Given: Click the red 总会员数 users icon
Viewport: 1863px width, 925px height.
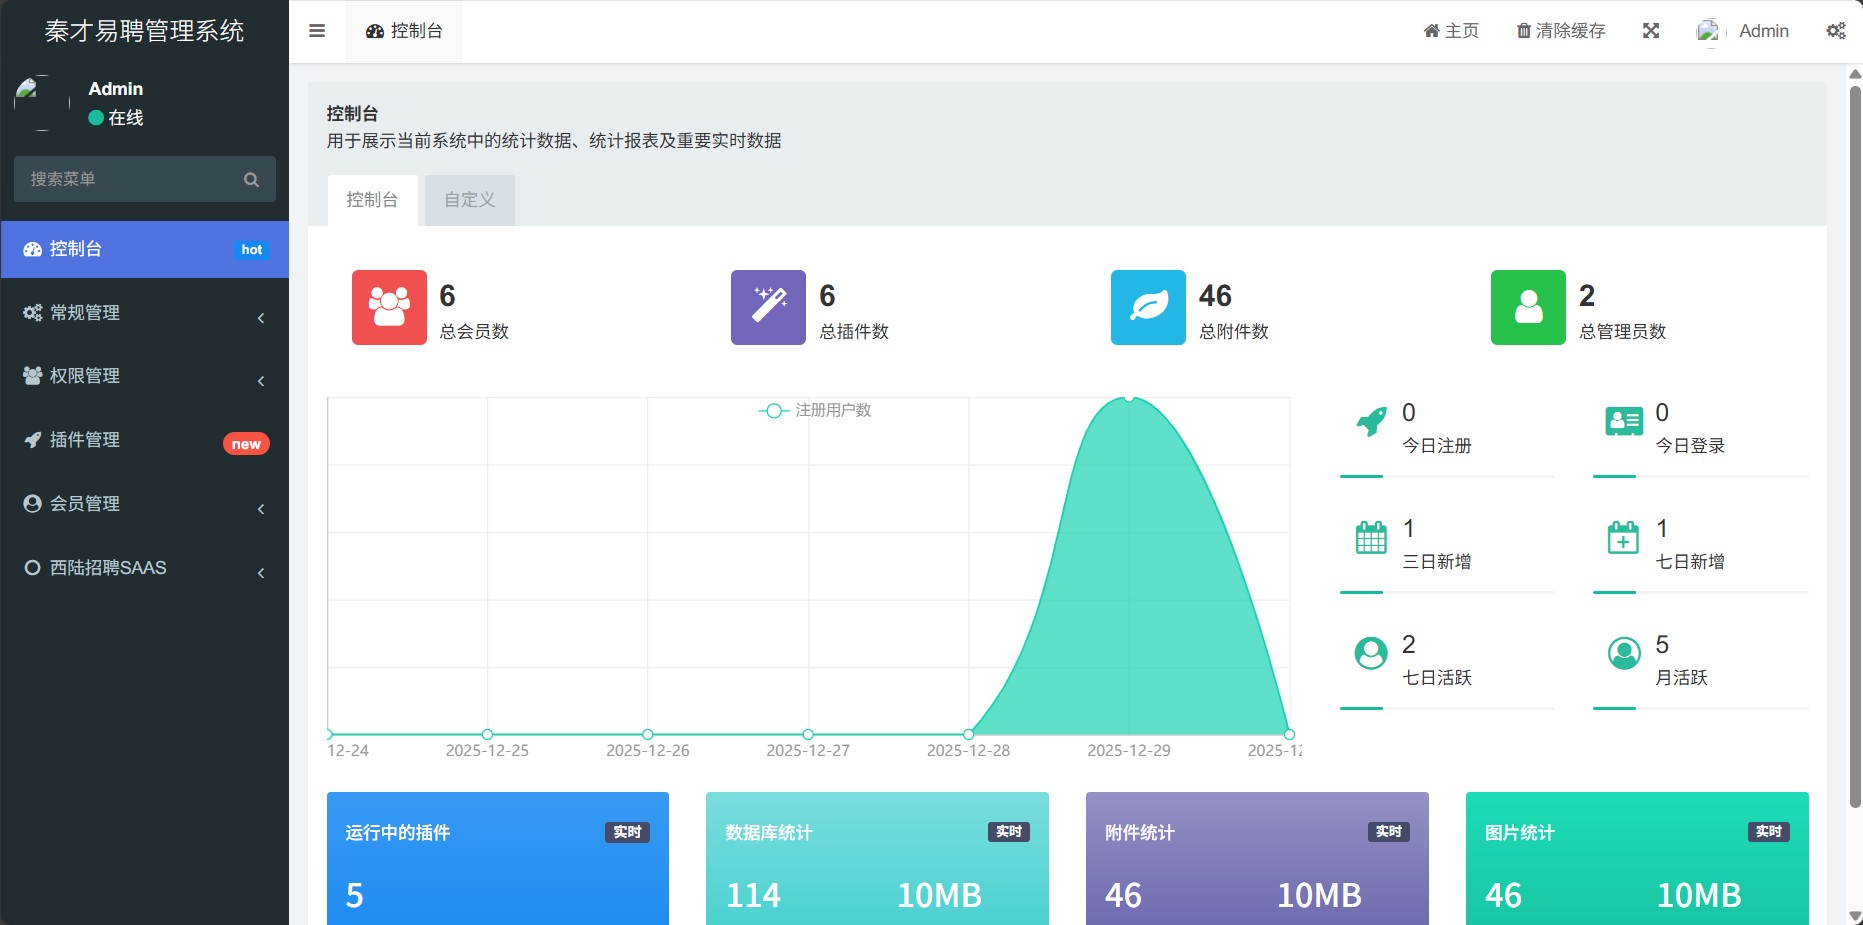Looking at the screenshot, I should coord(389,307).
